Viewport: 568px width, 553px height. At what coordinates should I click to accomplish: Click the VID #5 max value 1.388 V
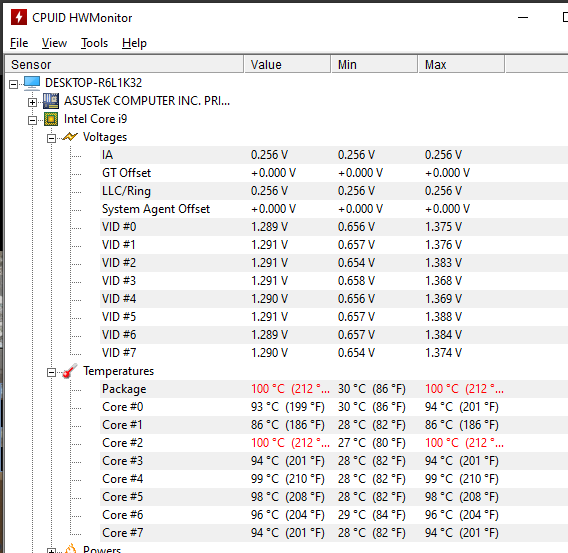443,317
